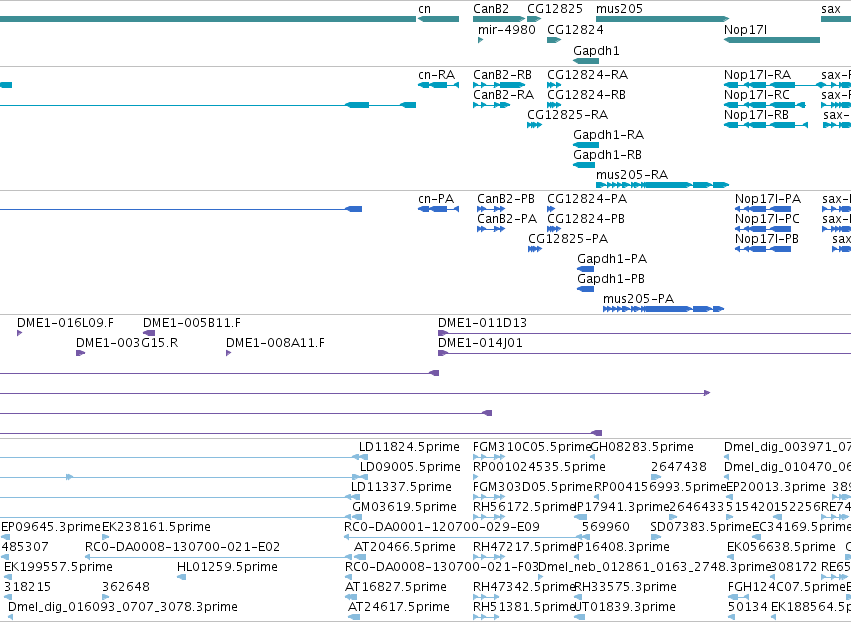
Task: Open the AT16827.5prime EST label
Action: pyautogui.click(x=396, y=587)
